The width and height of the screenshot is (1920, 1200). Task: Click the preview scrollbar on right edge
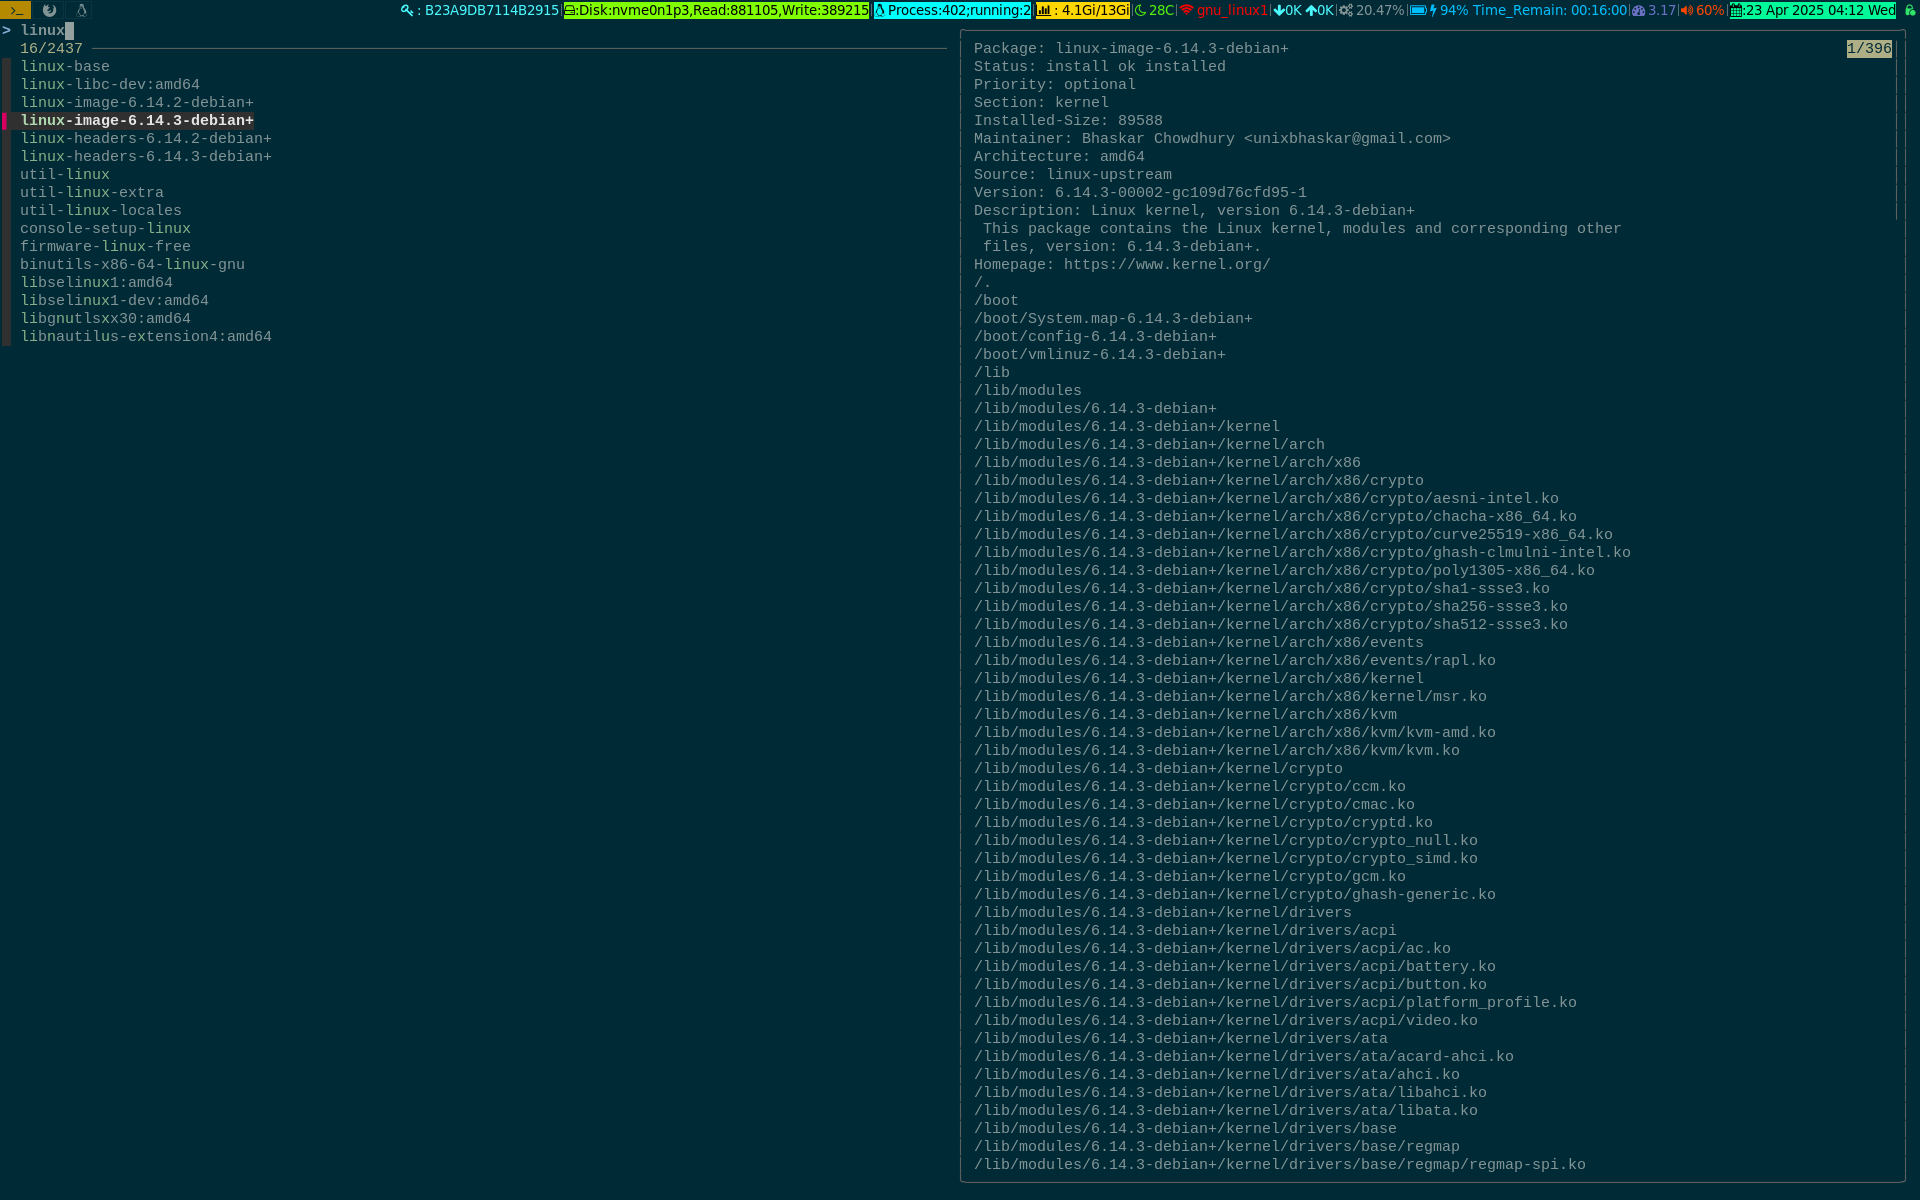[x=1896, y=130]
